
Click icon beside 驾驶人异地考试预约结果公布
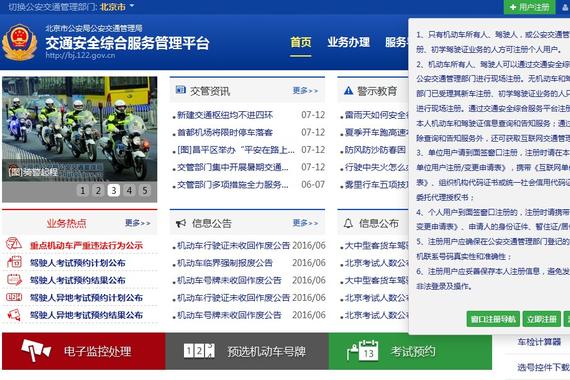pos(14,315)
